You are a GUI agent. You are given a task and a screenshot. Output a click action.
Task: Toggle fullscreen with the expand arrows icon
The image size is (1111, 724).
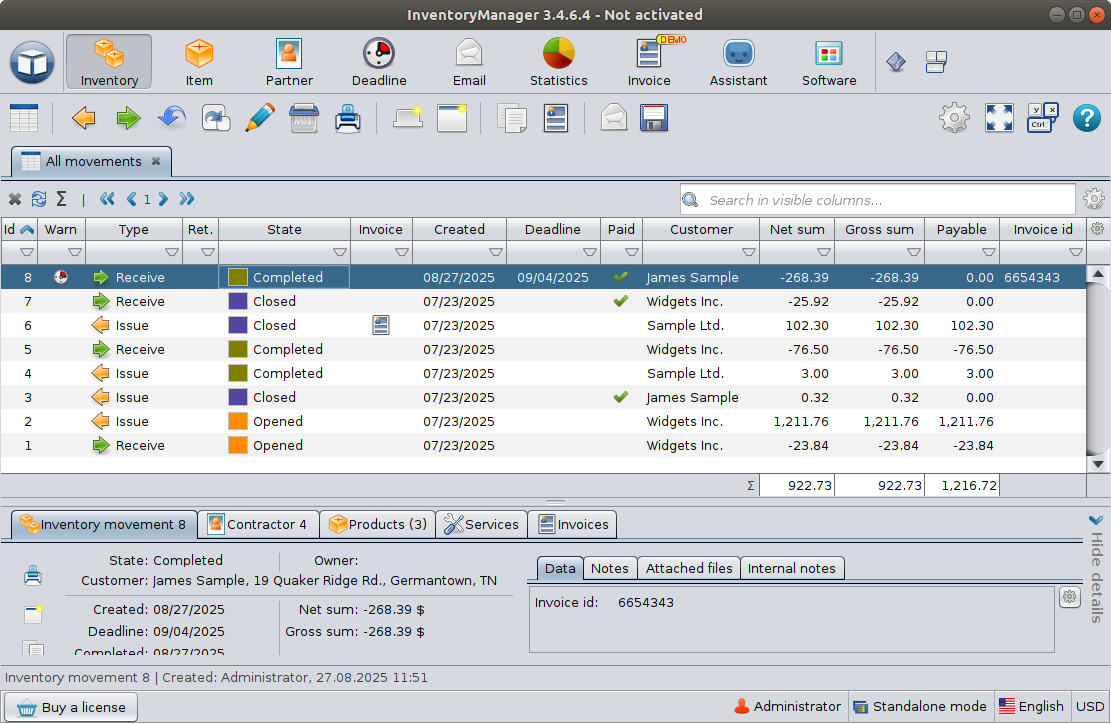999,118
